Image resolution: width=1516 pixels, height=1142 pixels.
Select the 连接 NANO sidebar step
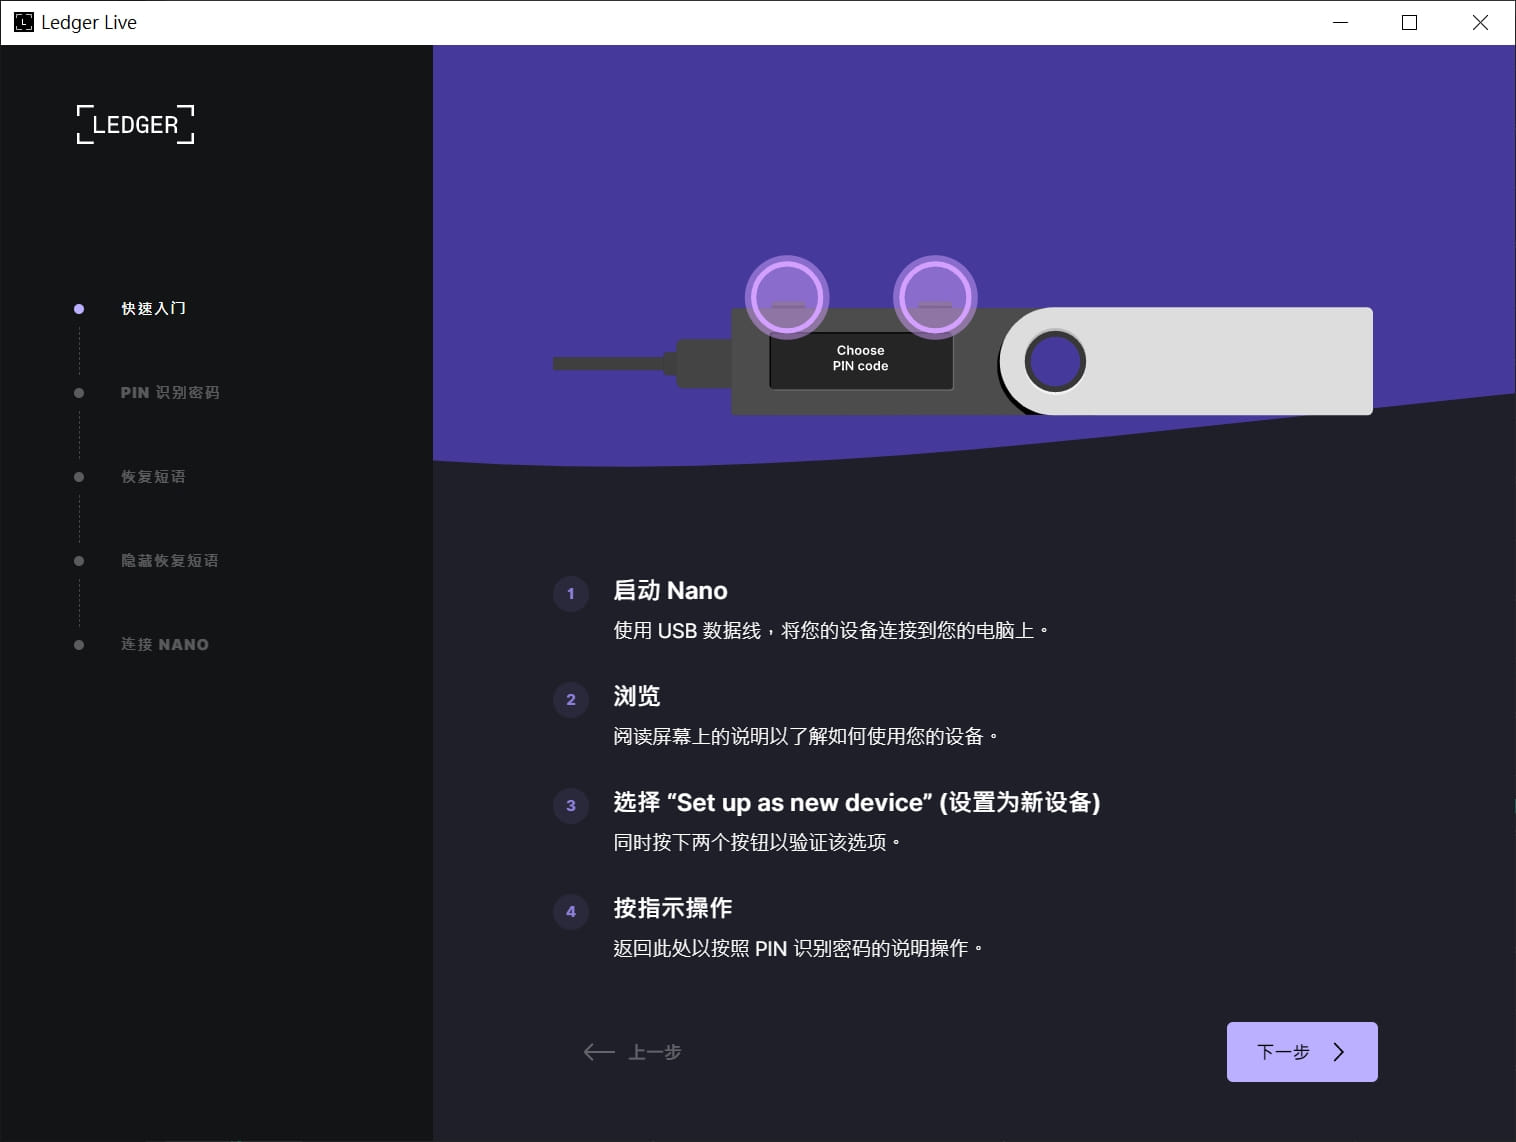tap(165, 645)
